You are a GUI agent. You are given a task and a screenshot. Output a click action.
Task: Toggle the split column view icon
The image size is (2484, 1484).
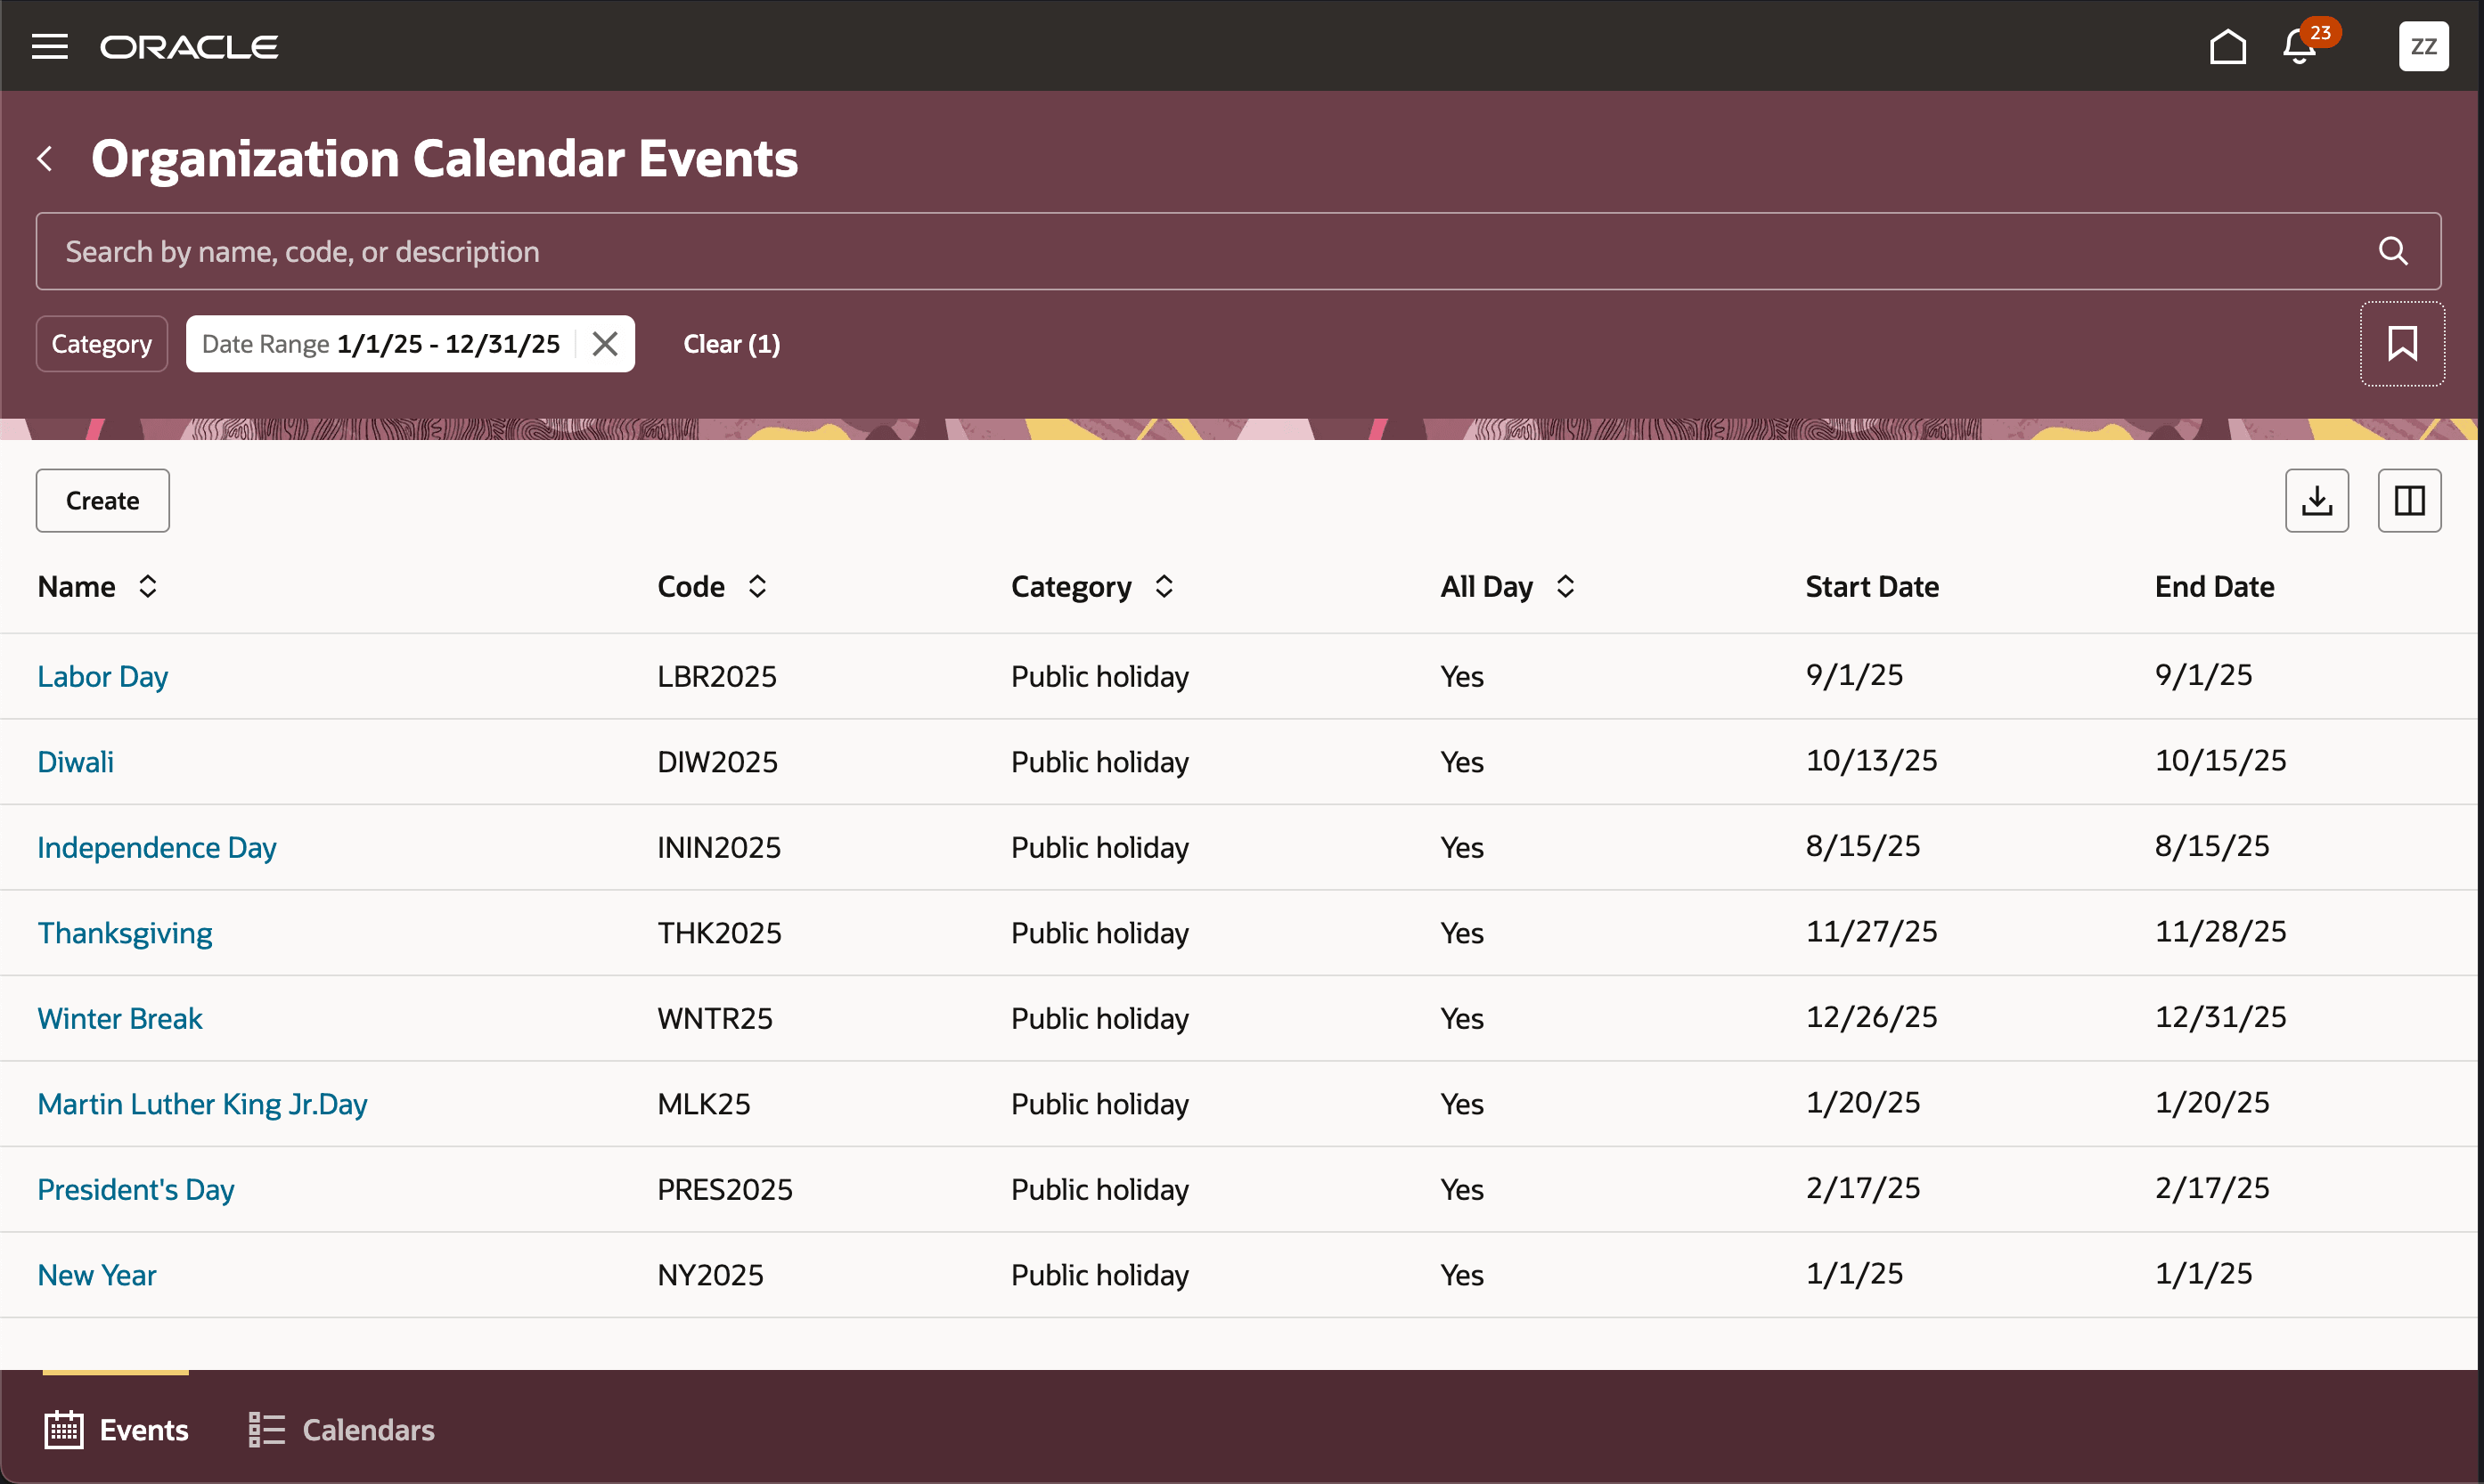click(2409, 500)
